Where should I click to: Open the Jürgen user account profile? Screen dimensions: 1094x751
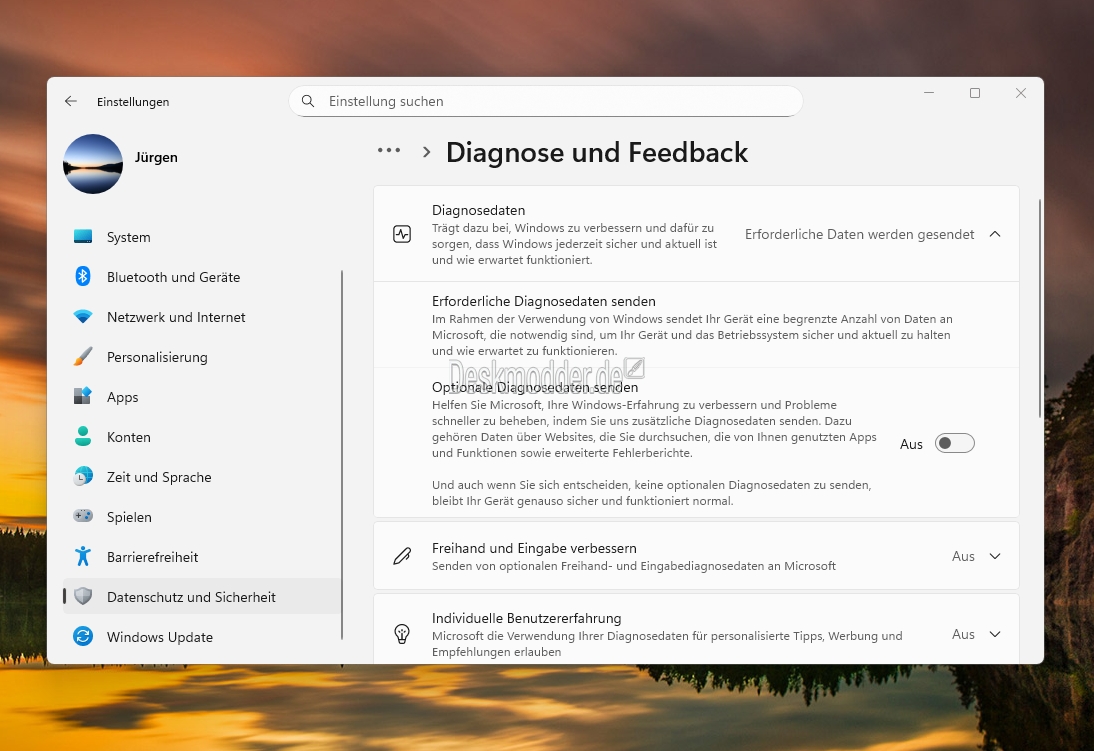tap(156, 158)
